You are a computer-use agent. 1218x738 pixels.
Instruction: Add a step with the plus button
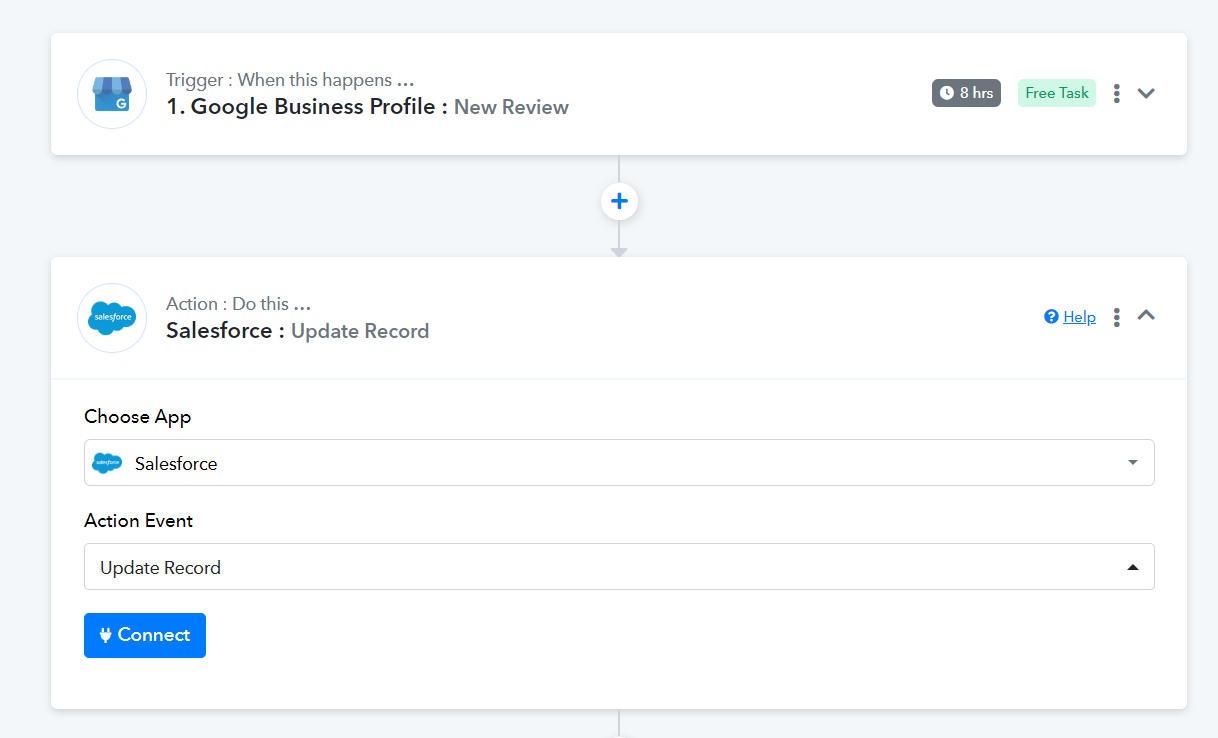point(619,201)
